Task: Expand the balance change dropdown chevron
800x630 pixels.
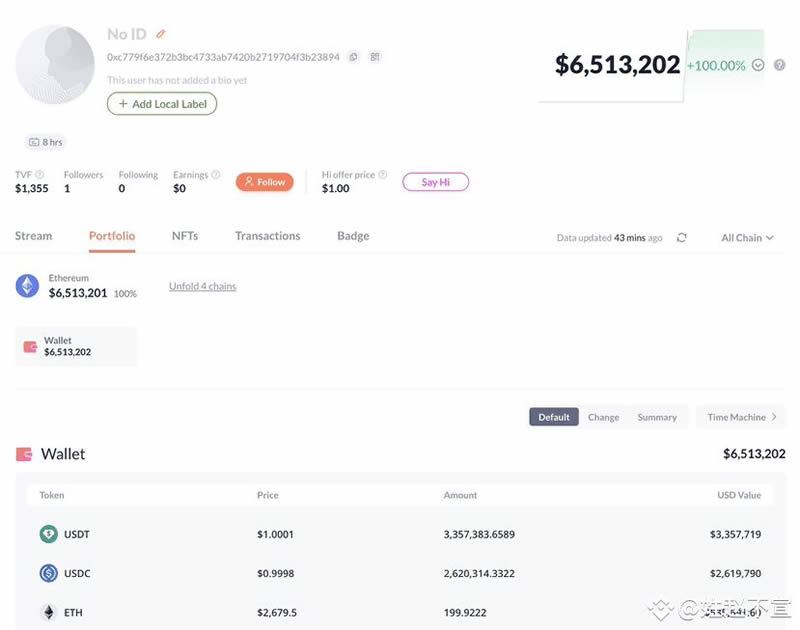Action: (758, 65)
